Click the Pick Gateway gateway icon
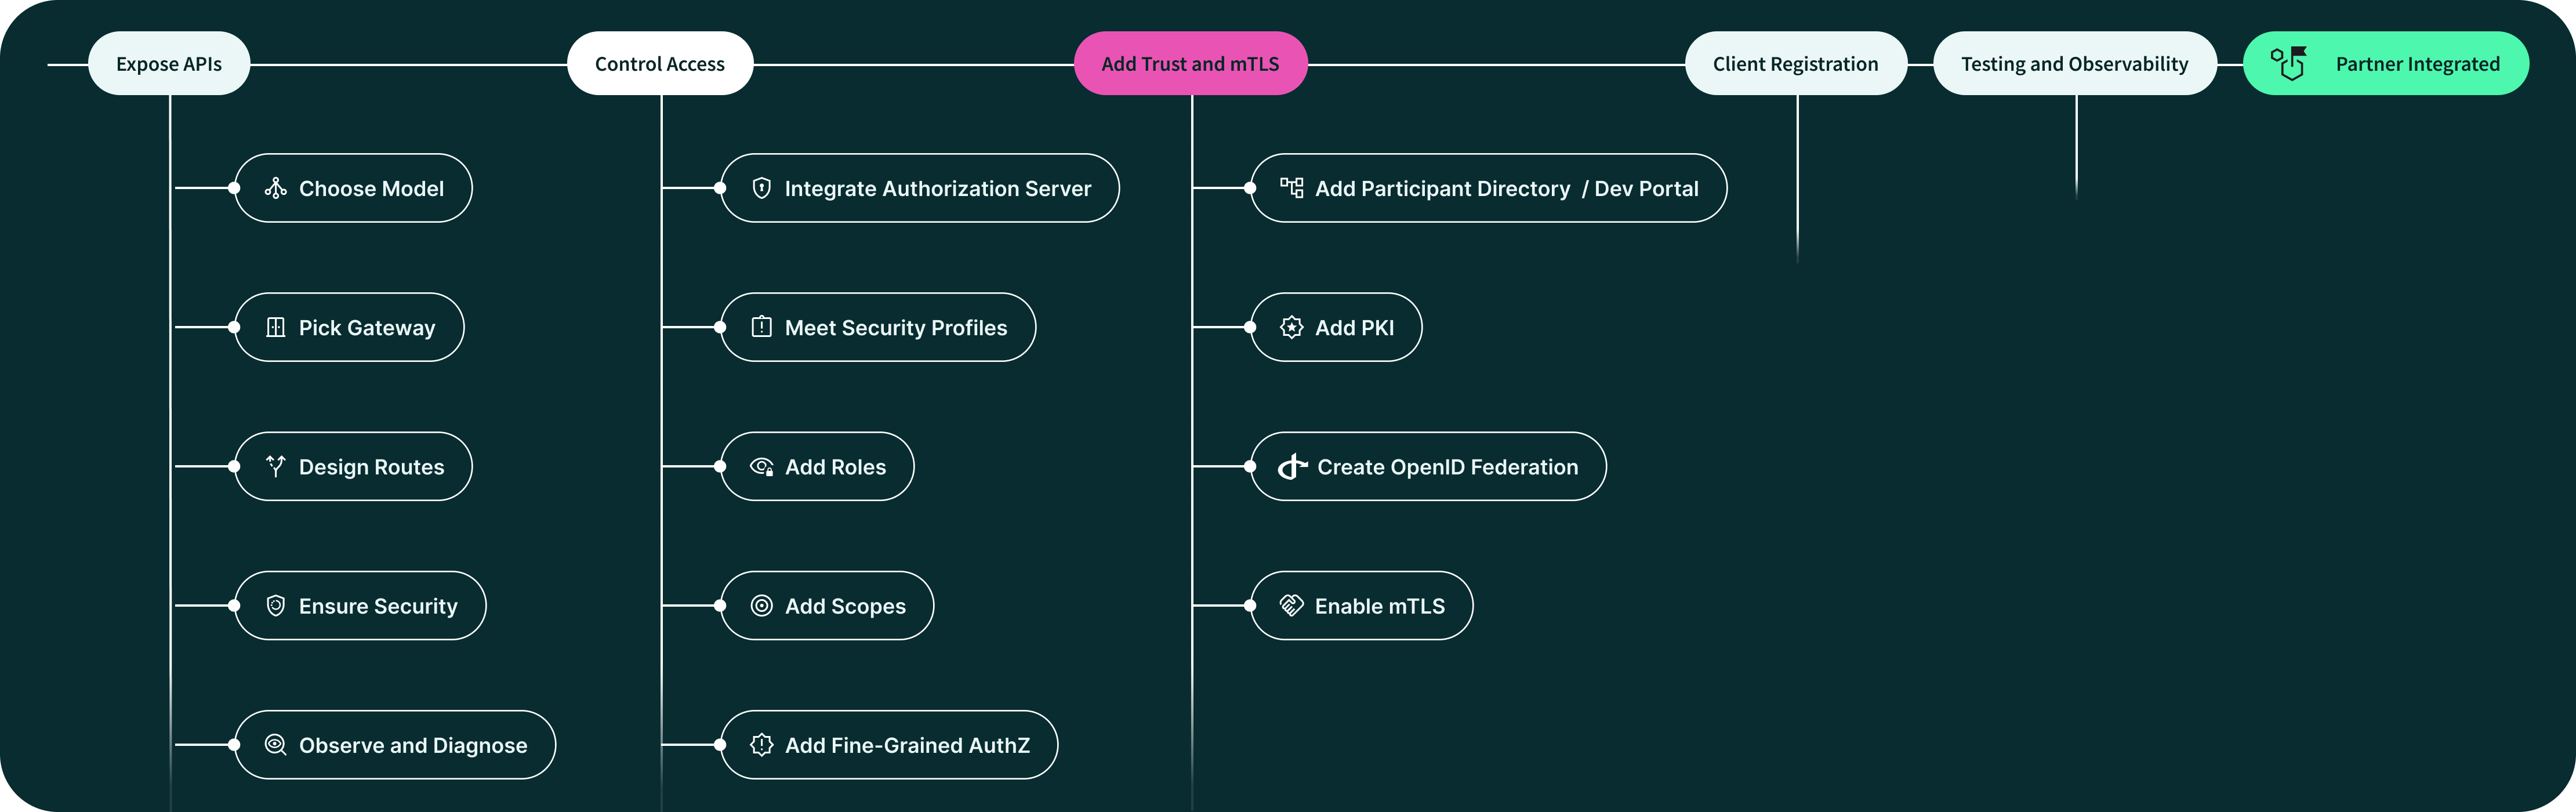 [x=275, y=327]
